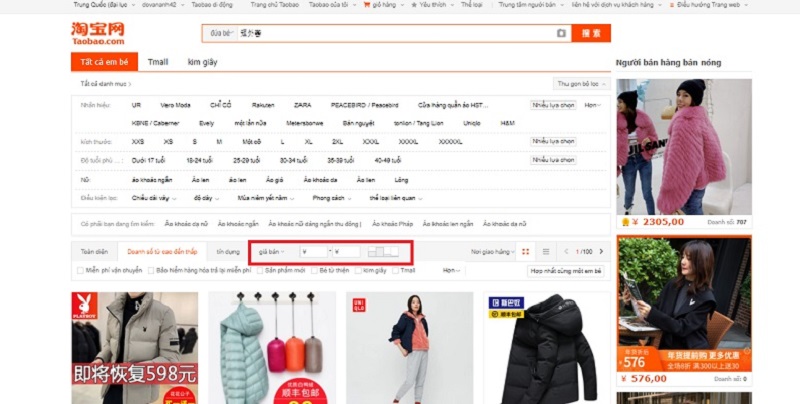Select age '25-29 tuổi' filter

(246, 160)
